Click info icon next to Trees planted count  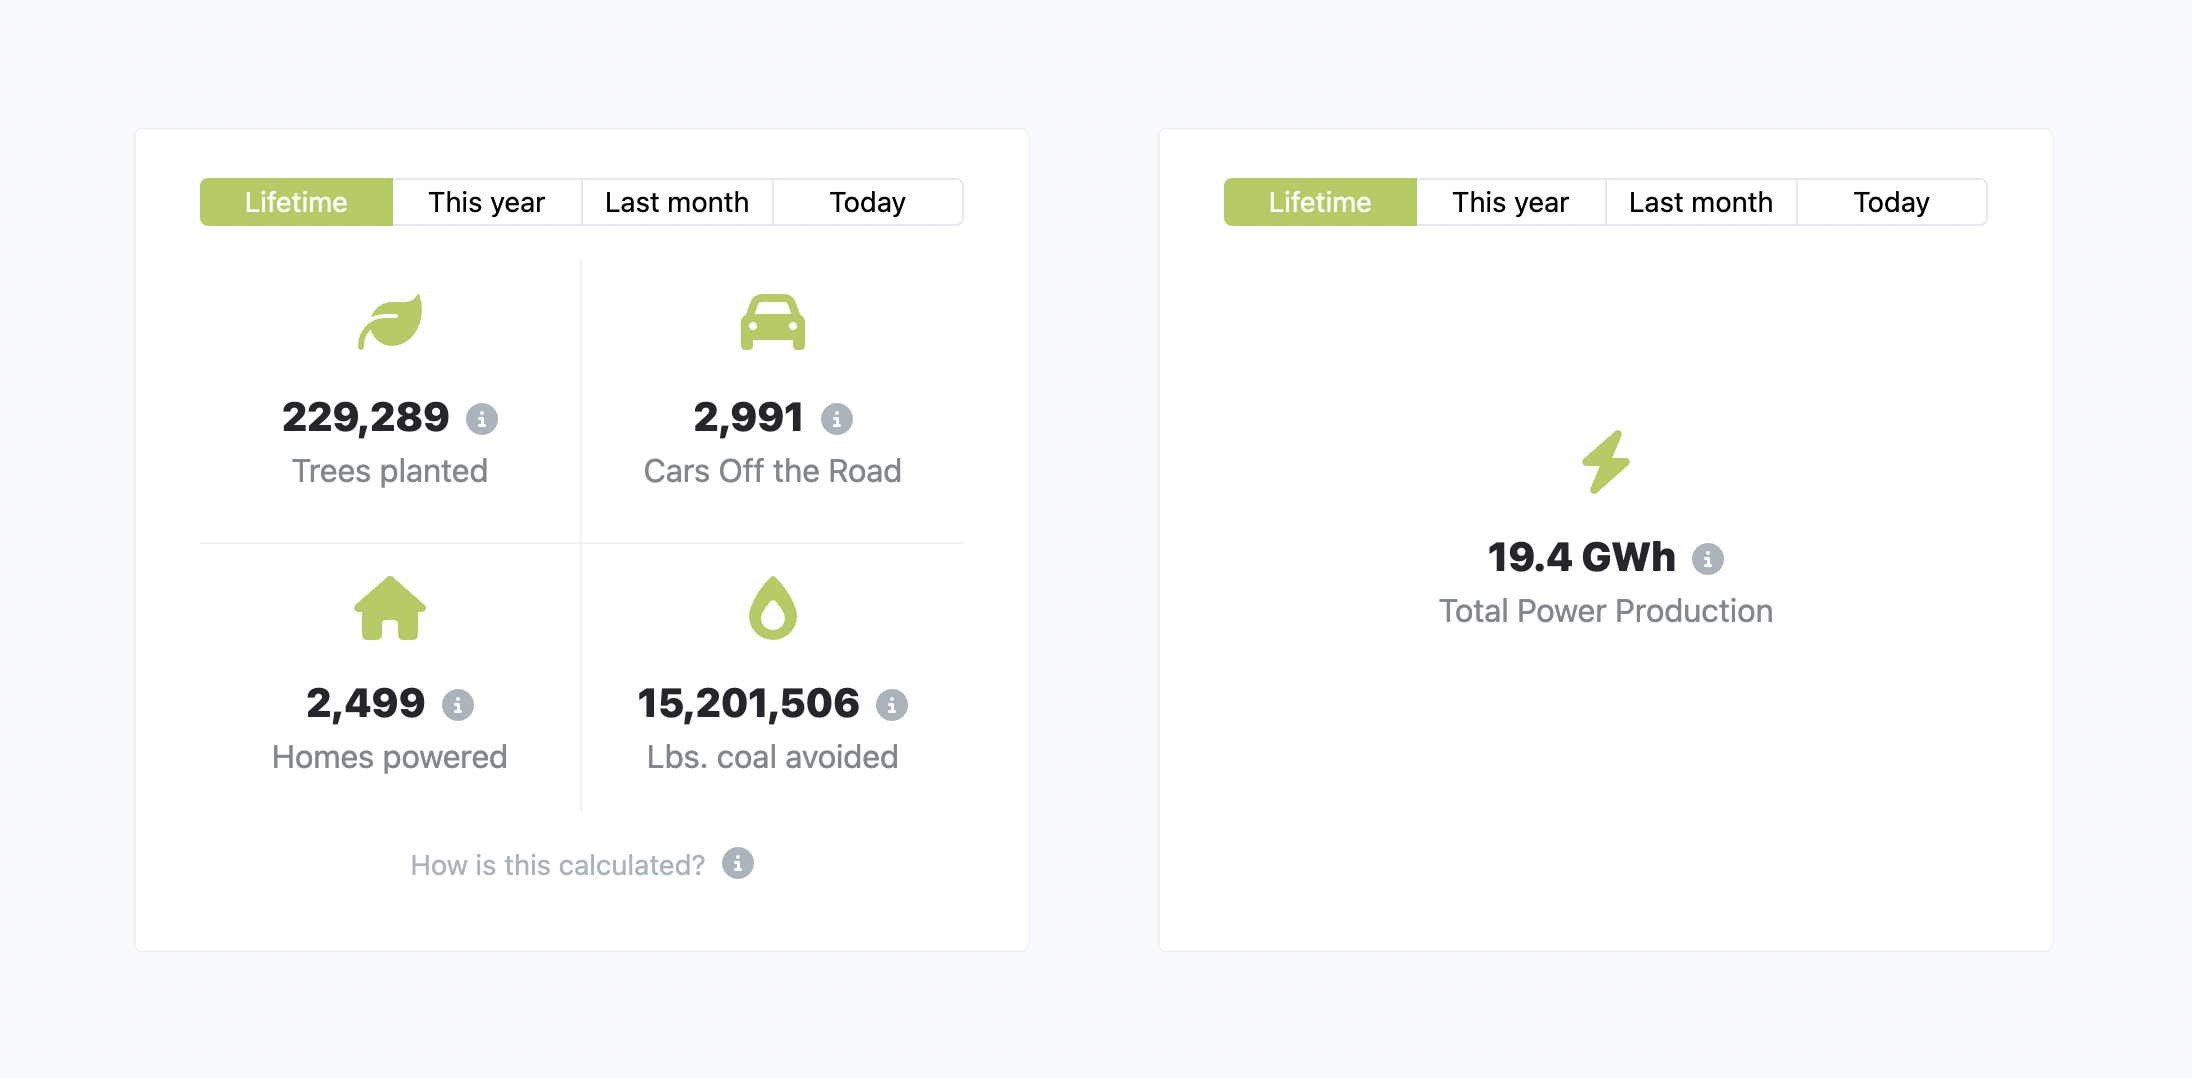pos(482,419)
